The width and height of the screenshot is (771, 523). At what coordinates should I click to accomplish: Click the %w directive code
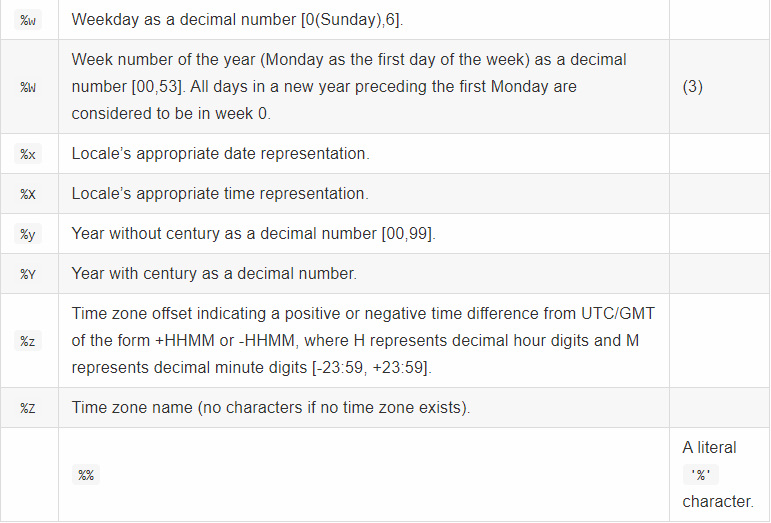point(28,20)
